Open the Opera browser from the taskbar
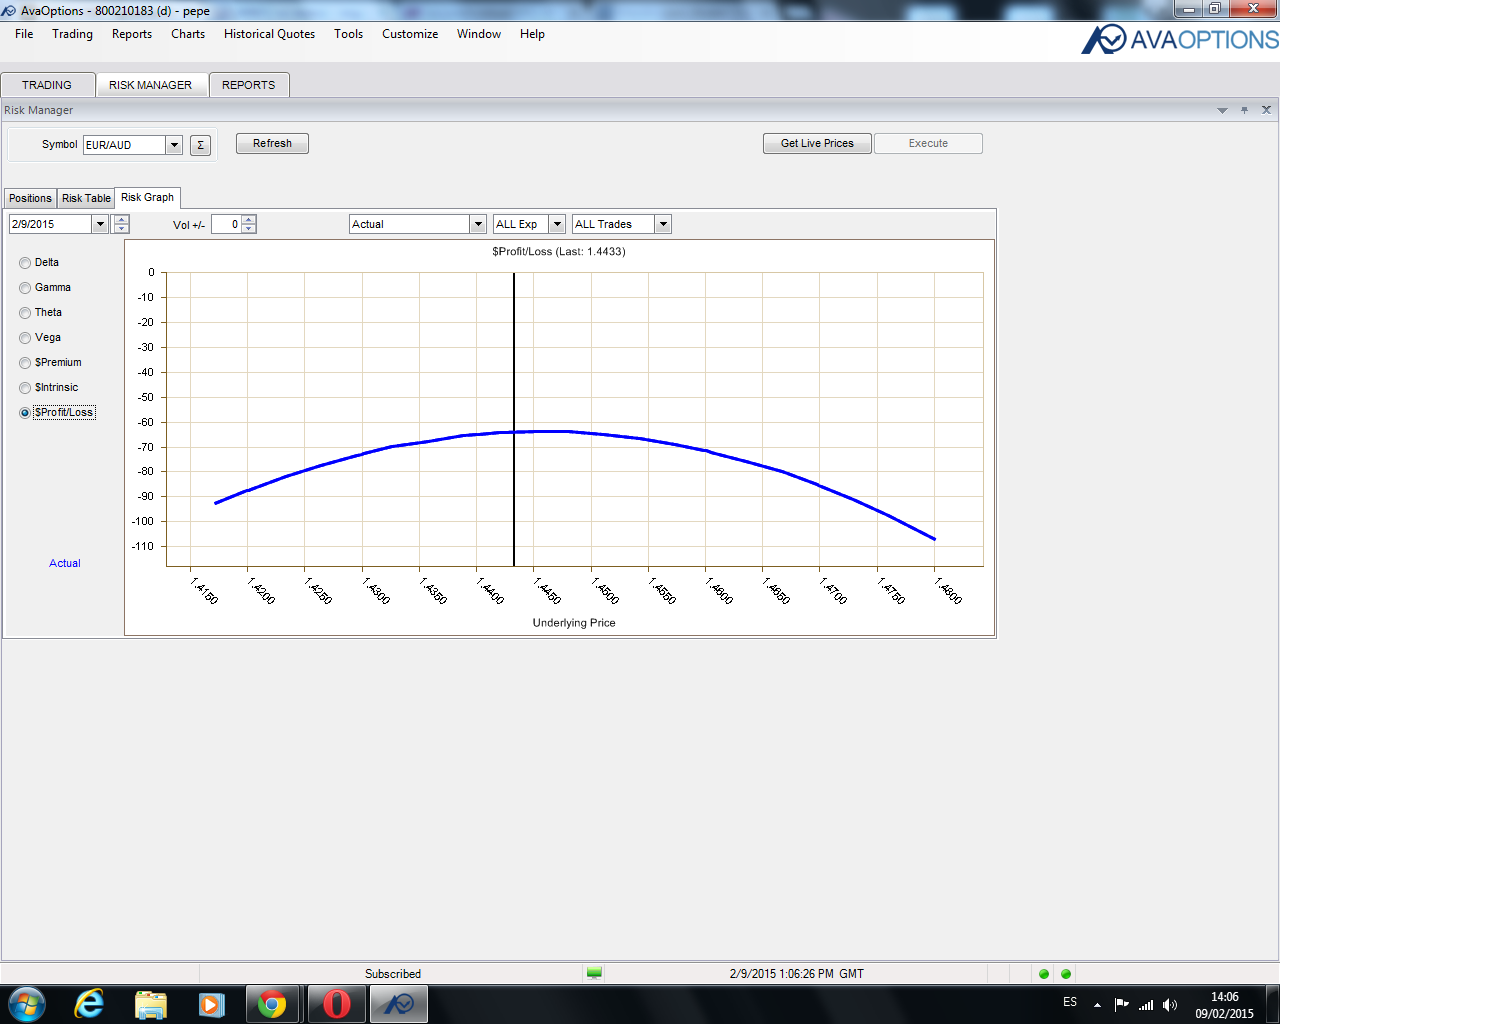 tap(337, 1004)
